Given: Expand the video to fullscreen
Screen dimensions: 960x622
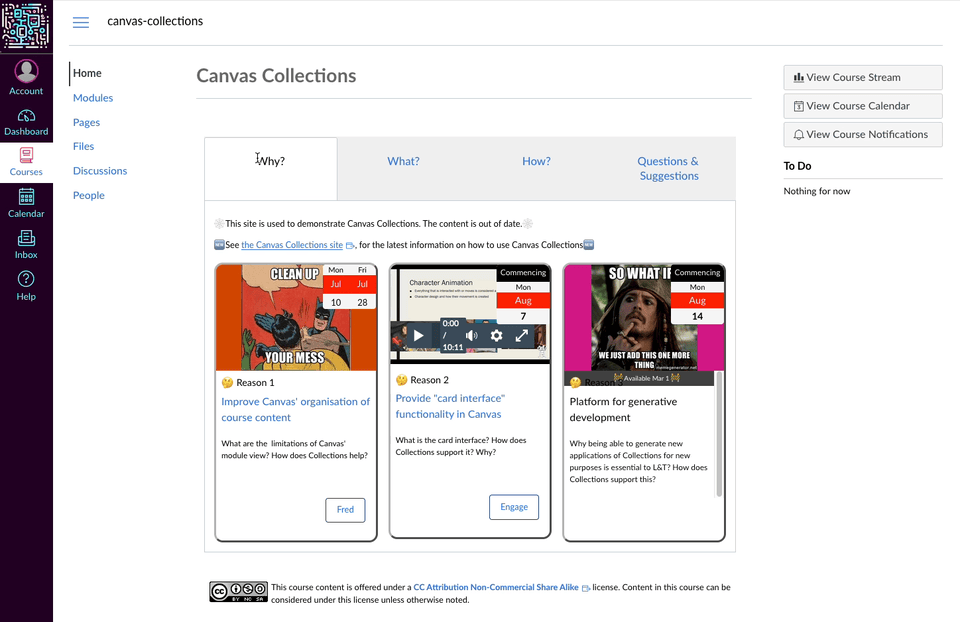Looking at the screenshot, I should (522, 335).
